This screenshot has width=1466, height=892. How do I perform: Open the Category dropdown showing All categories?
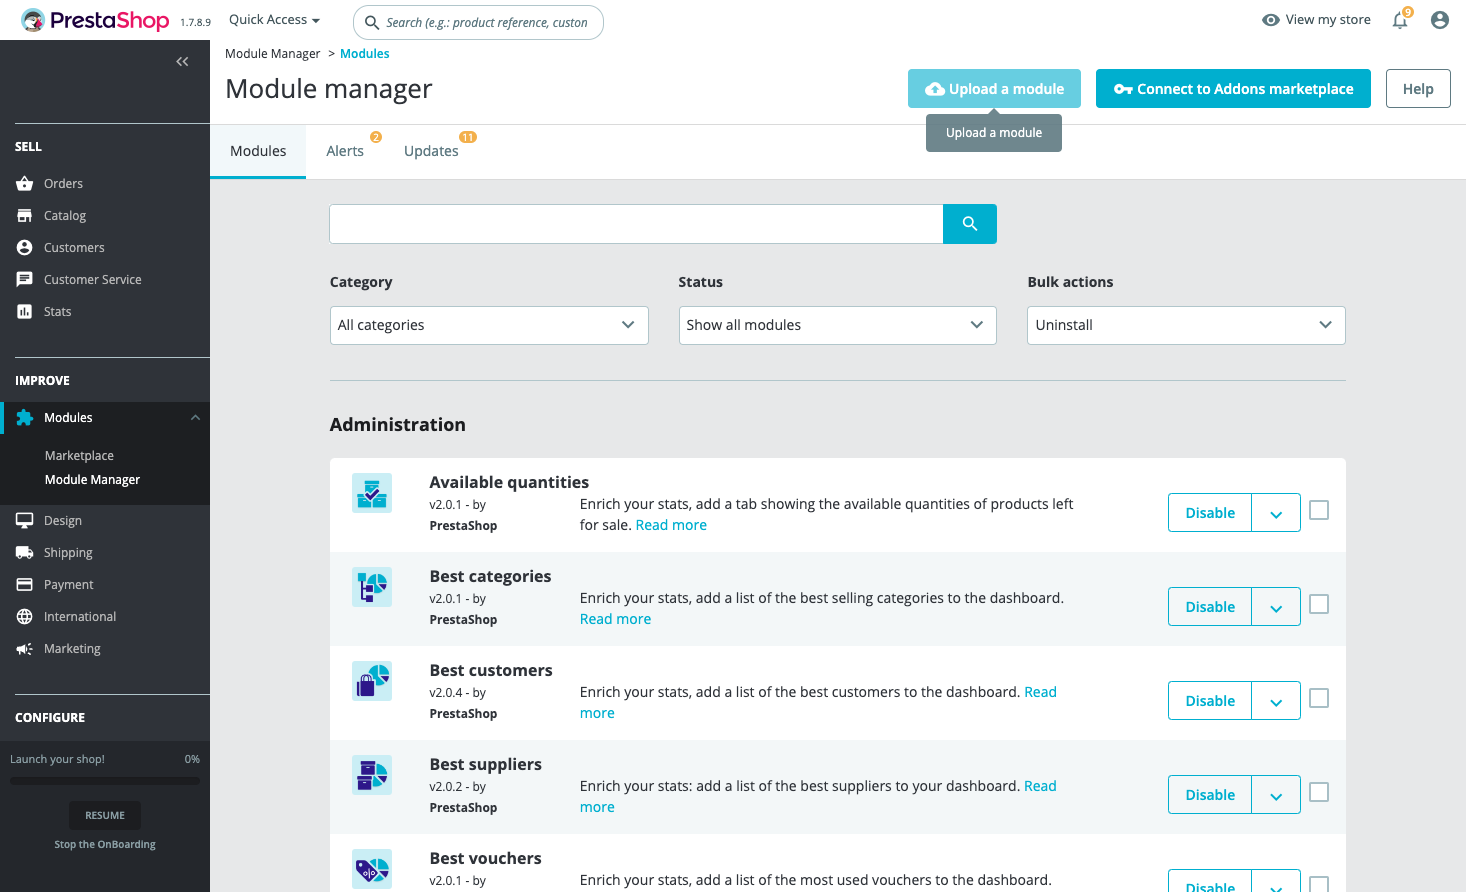[489, 326]
